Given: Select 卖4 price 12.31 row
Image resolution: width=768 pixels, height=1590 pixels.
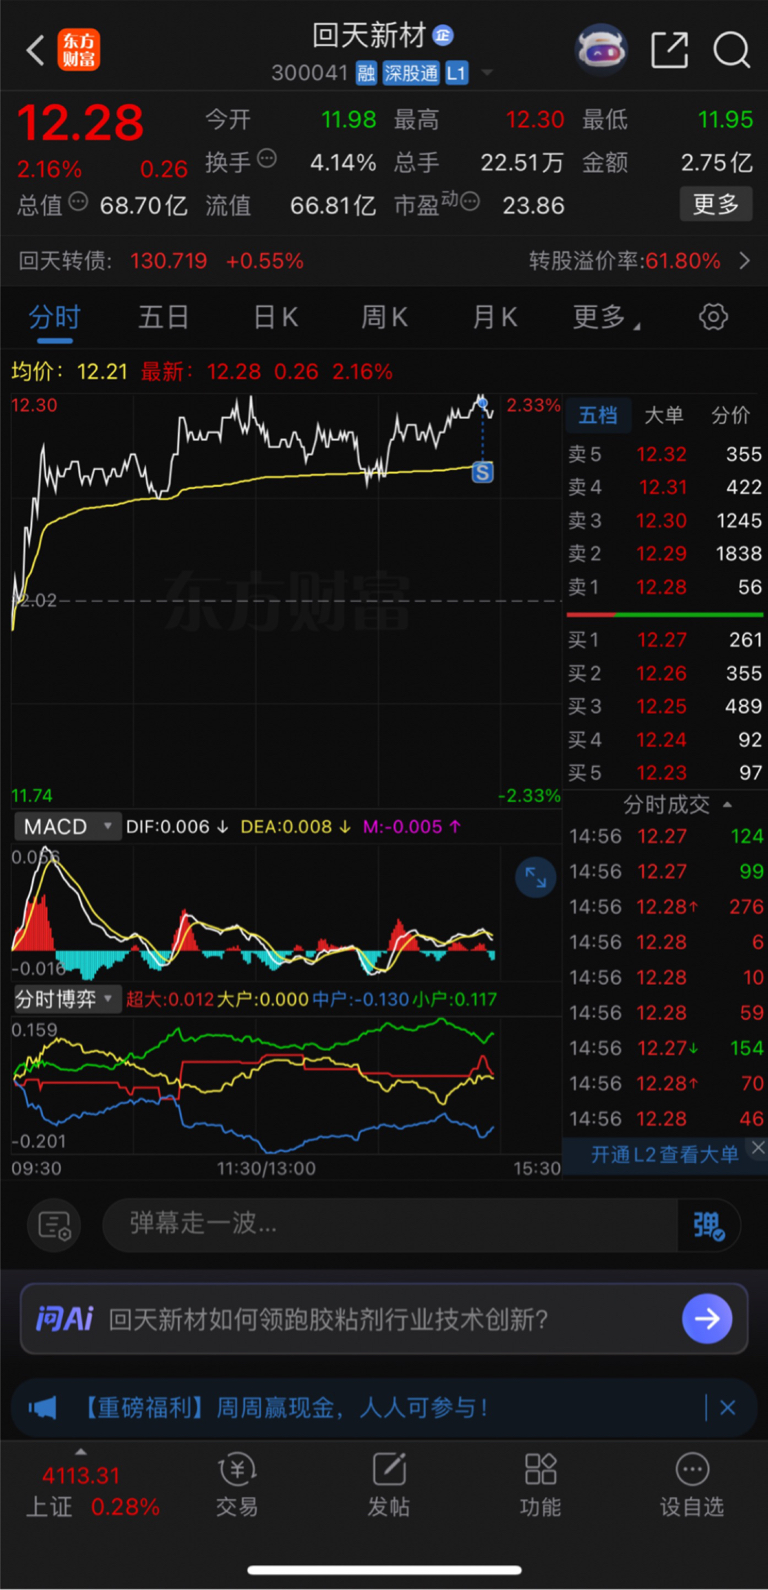Looking at the screenshot, I should tap(665, 487).
